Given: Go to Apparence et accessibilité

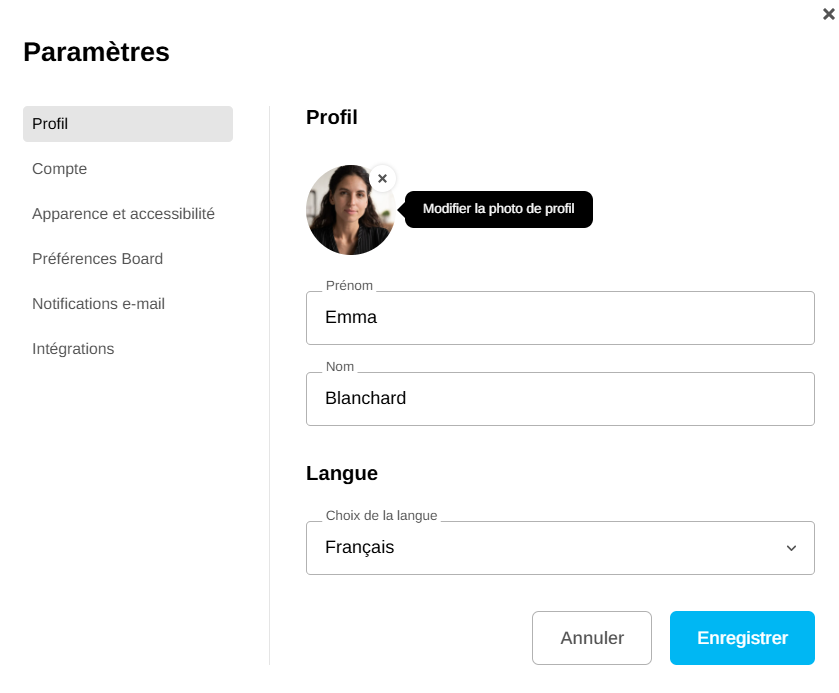Looking at the screenshot, I should tap(123, 214).
